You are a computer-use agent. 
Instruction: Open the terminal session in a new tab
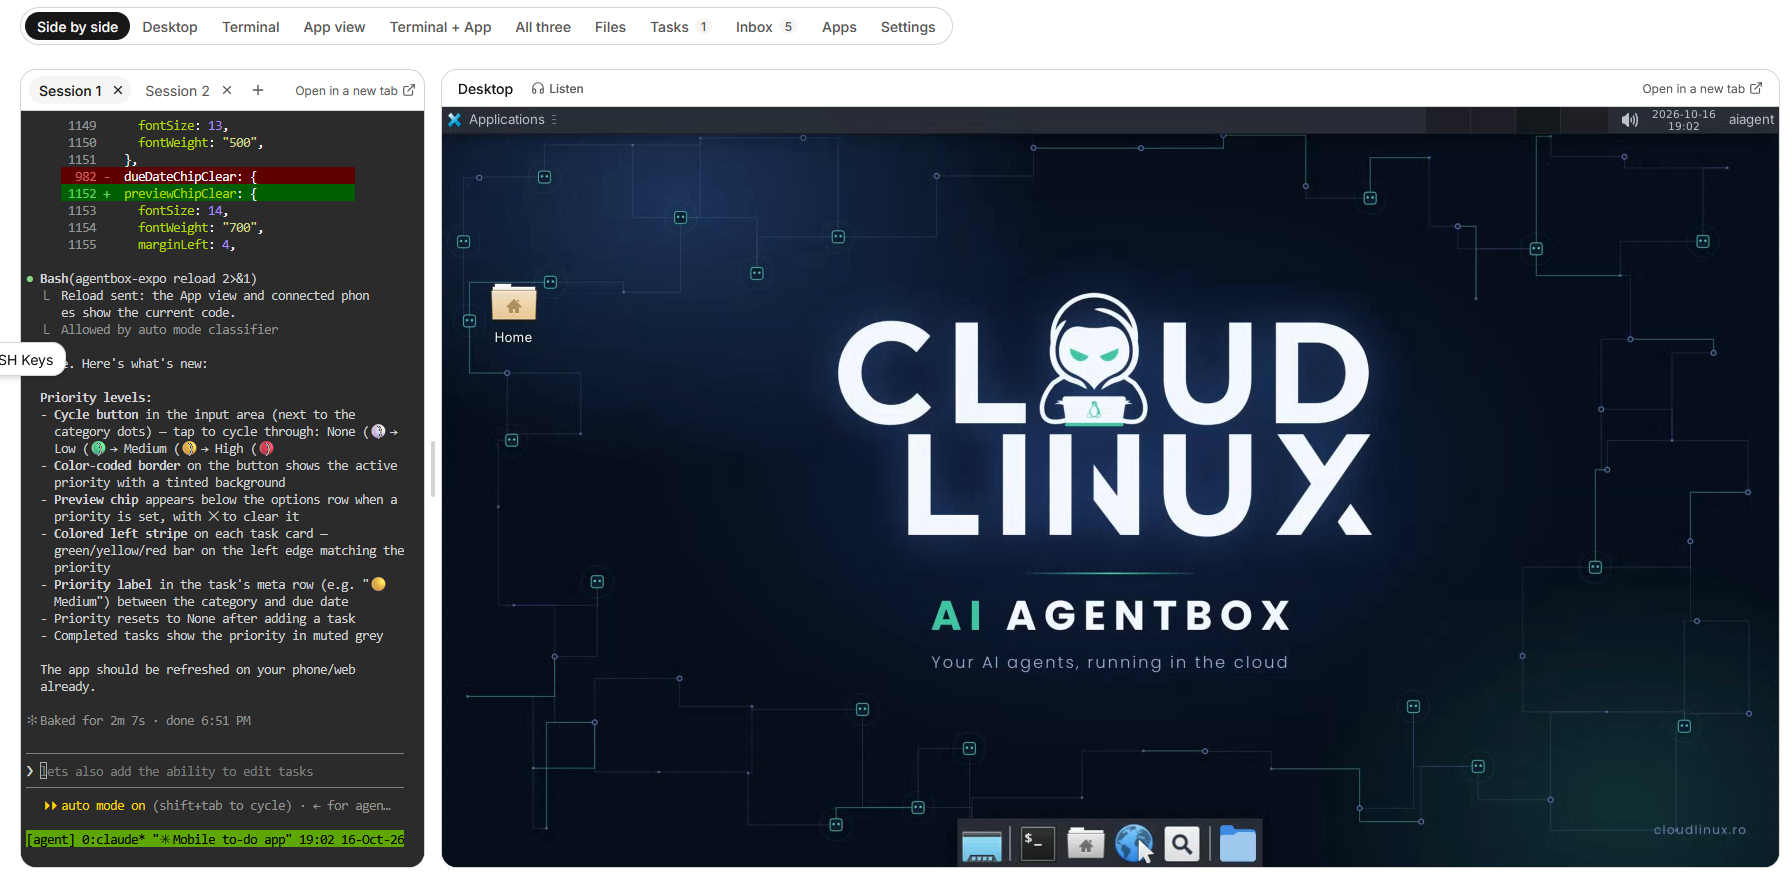[355, 91]
